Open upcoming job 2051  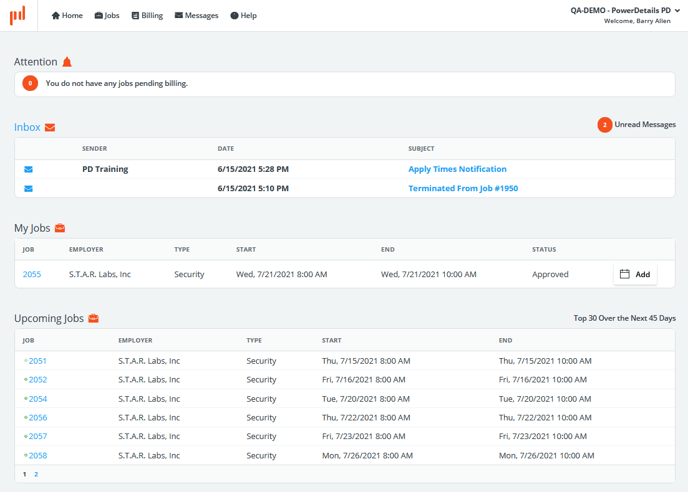(x=37, y=361)
